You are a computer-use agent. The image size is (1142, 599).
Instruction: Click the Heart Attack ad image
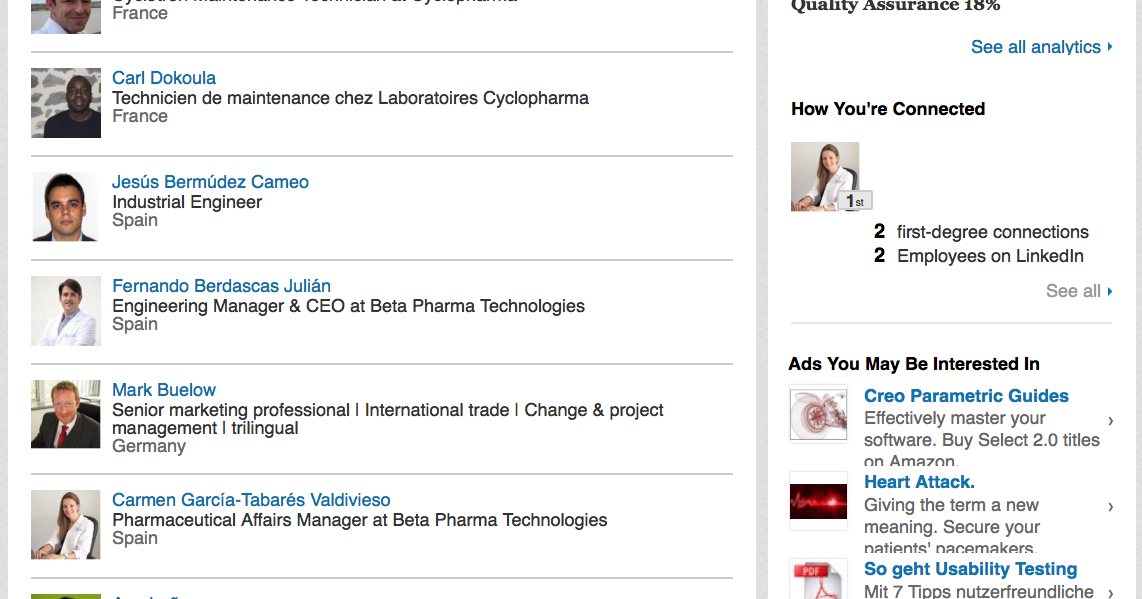tap(818, 501)
